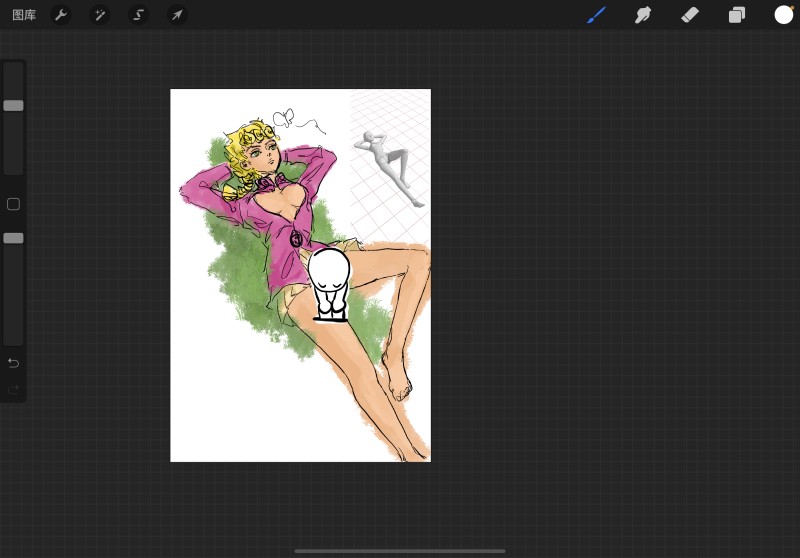Tap the white chibi figure sticker
Viewport: 800px width, 558px height.
(330, 285)
